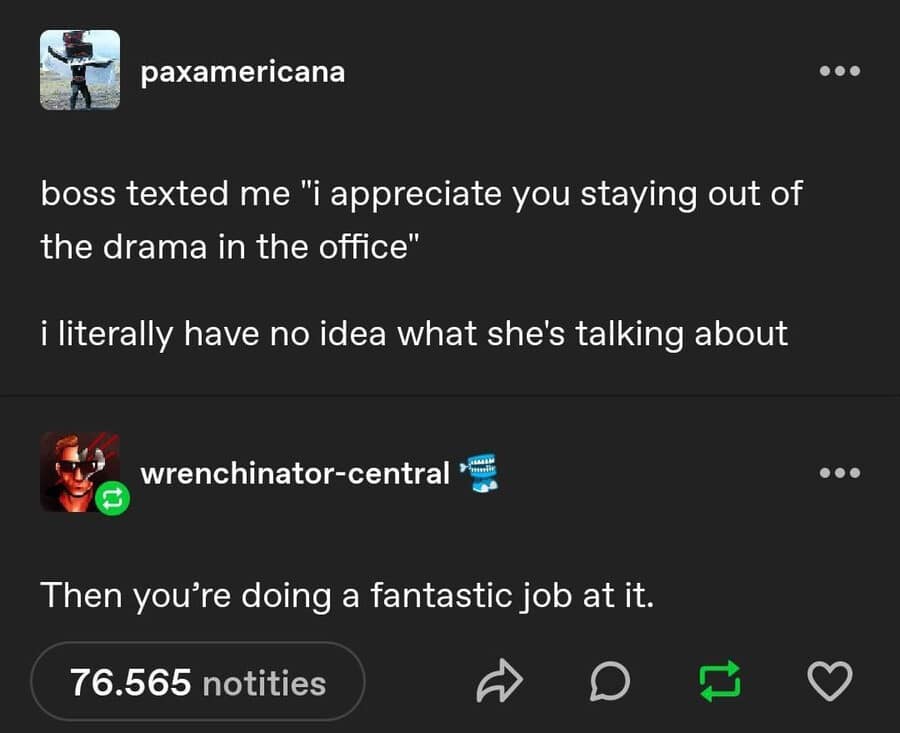This screenshot has height=733, width=900.
Task: Click the 'boss texted me' quote text
Action: coord(420,194)
